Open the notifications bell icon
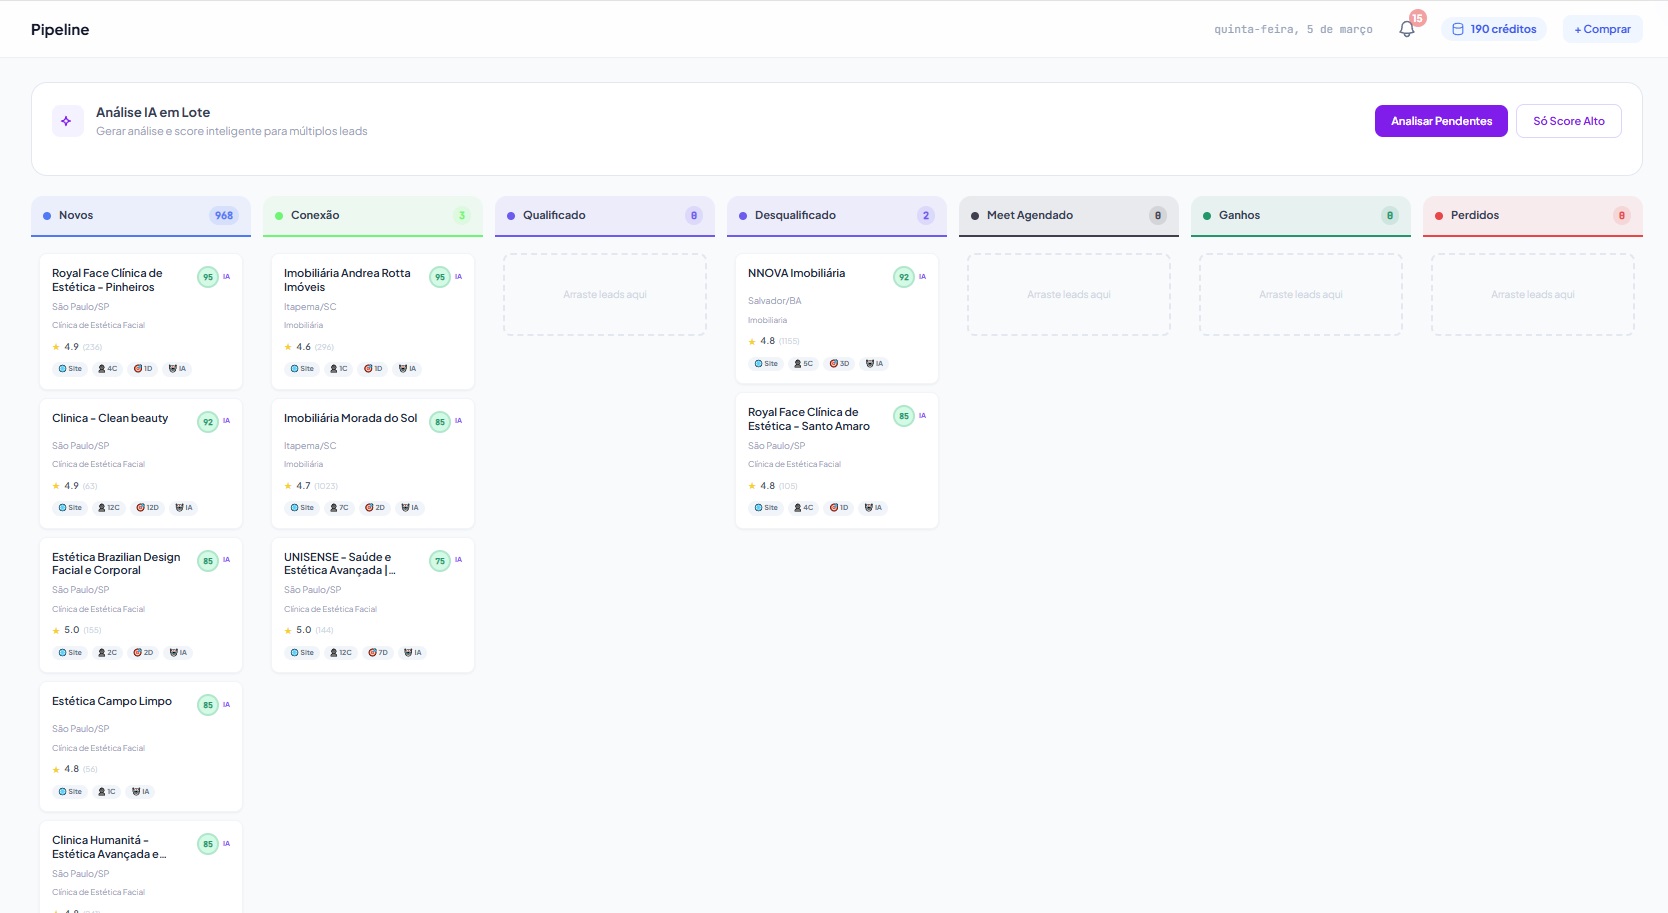Viewport: 1668px width, 913px height. [1406, 28]
